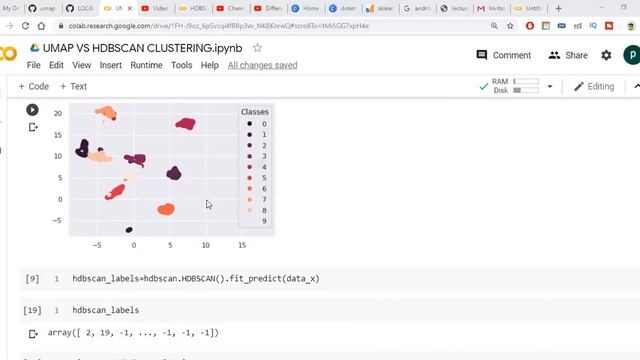
Task: Click class 0 legend color dot
Action: click(249, 123)
